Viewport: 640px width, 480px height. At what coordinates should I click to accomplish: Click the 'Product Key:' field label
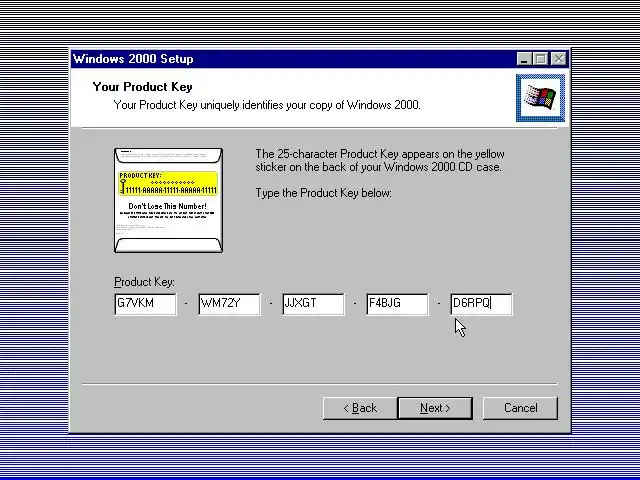click(x=144, y=282)
